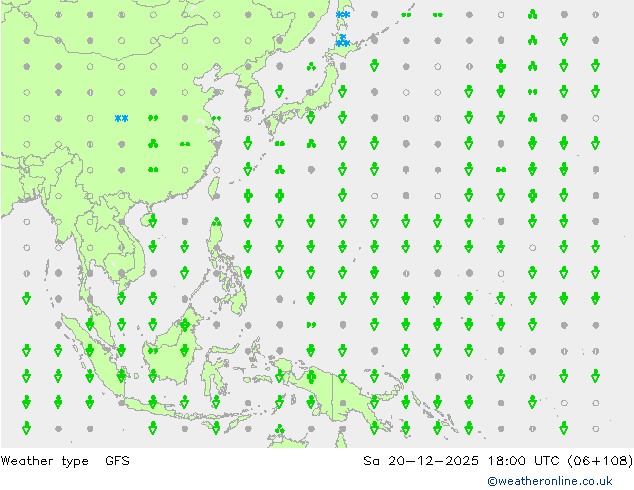Select the '(06+108)' forecast run offset

(600, 460)
